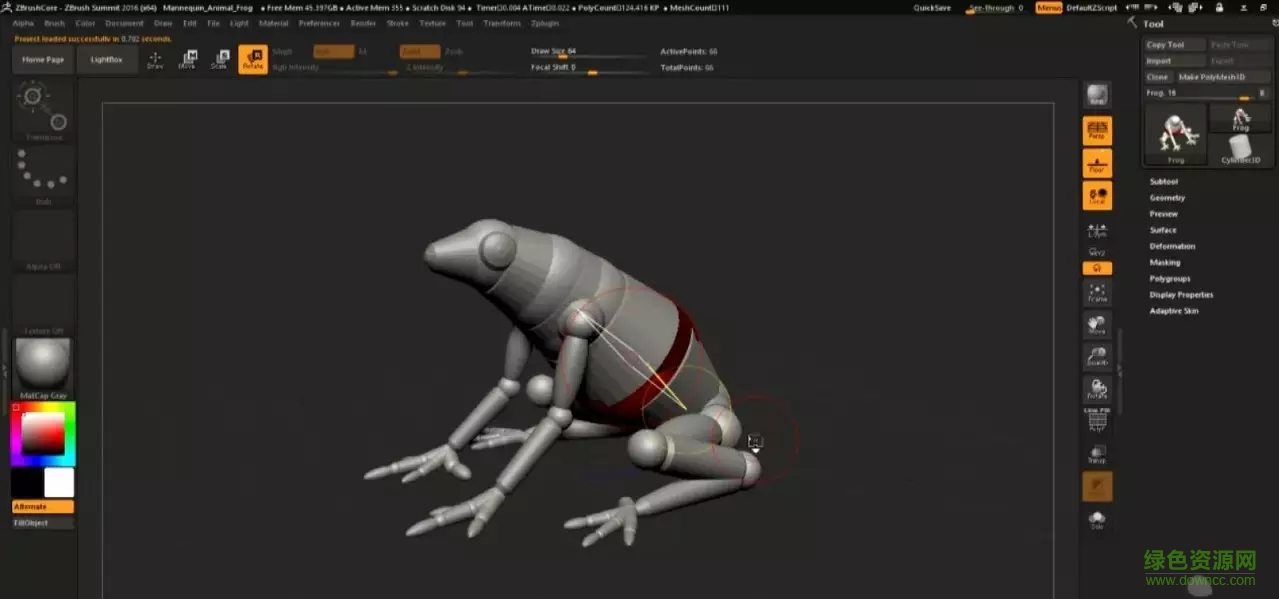The image size is (1279, 599).
Task: Open the Zplugin menu
Action: point(545,23)
